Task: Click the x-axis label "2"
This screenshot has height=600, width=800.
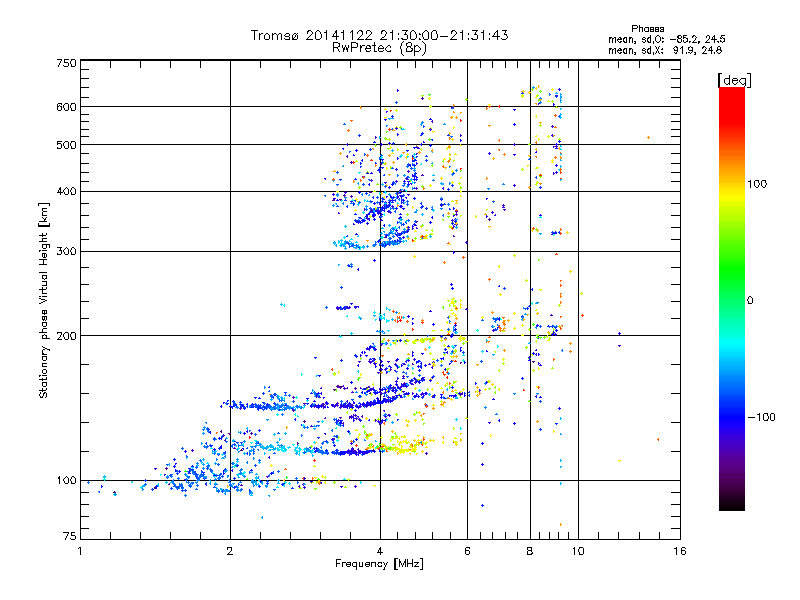Action: coord(230,551)
